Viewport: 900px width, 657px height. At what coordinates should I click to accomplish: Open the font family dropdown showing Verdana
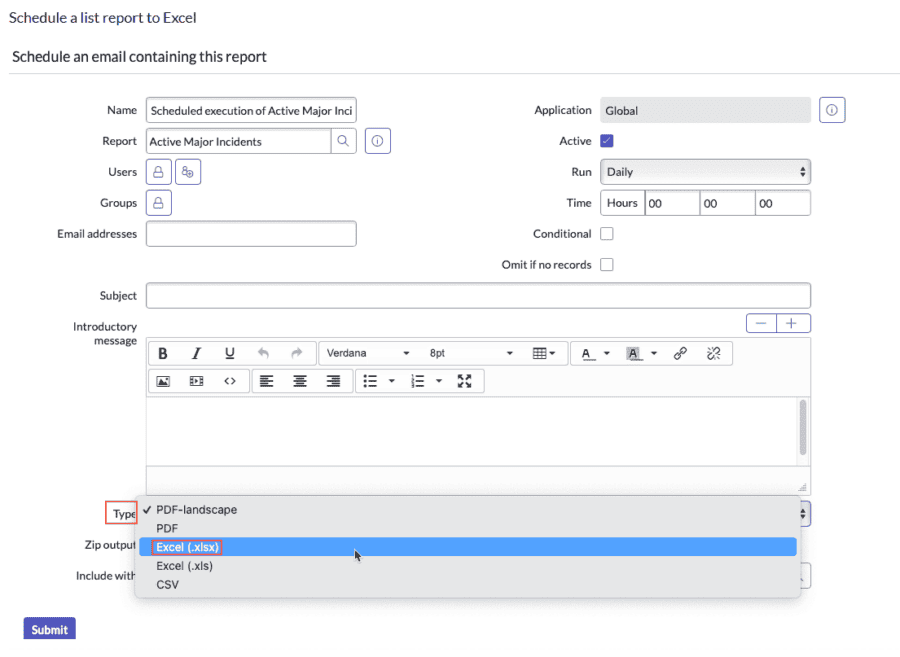click(368, 353)
